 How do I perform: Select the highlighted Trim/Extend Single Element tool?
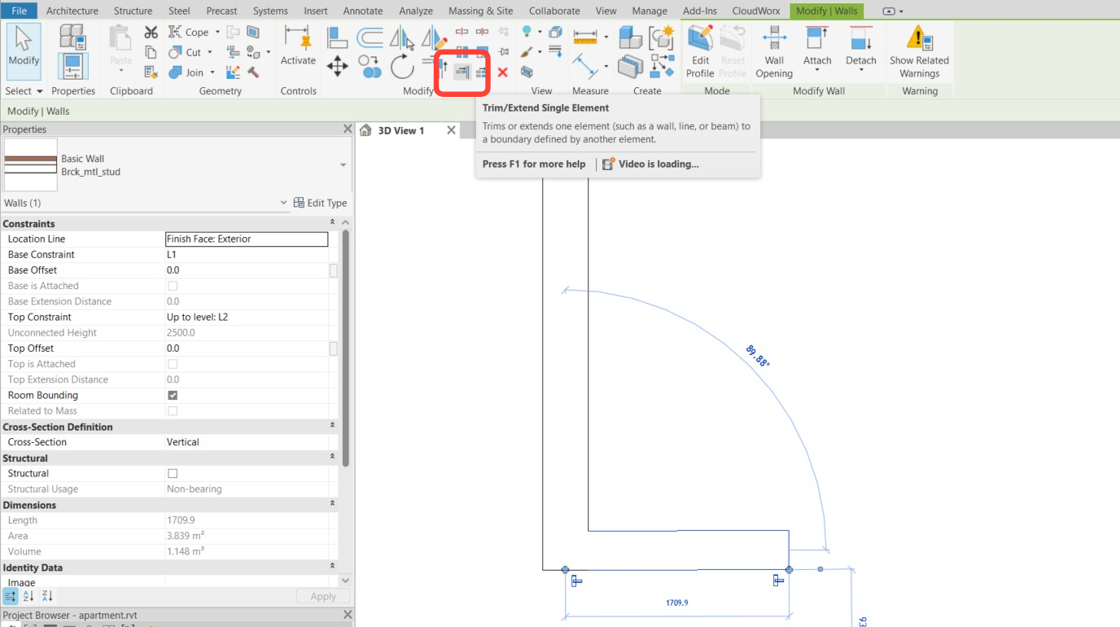coord(462,70)
